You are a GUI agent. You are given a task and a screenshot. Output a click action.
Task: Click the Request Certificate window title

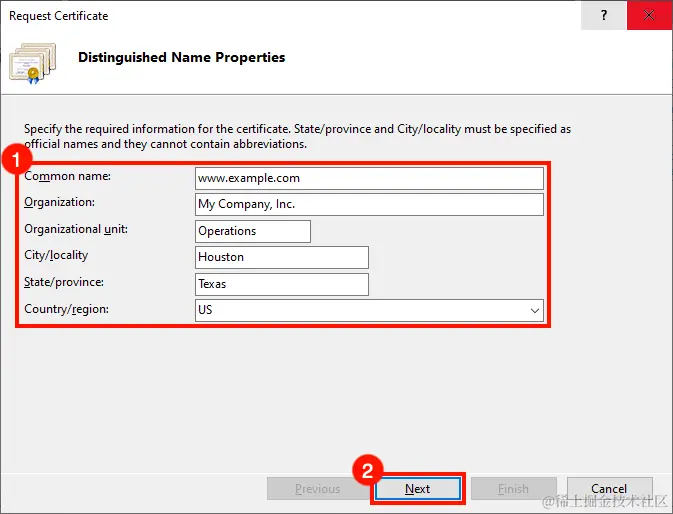59,16
